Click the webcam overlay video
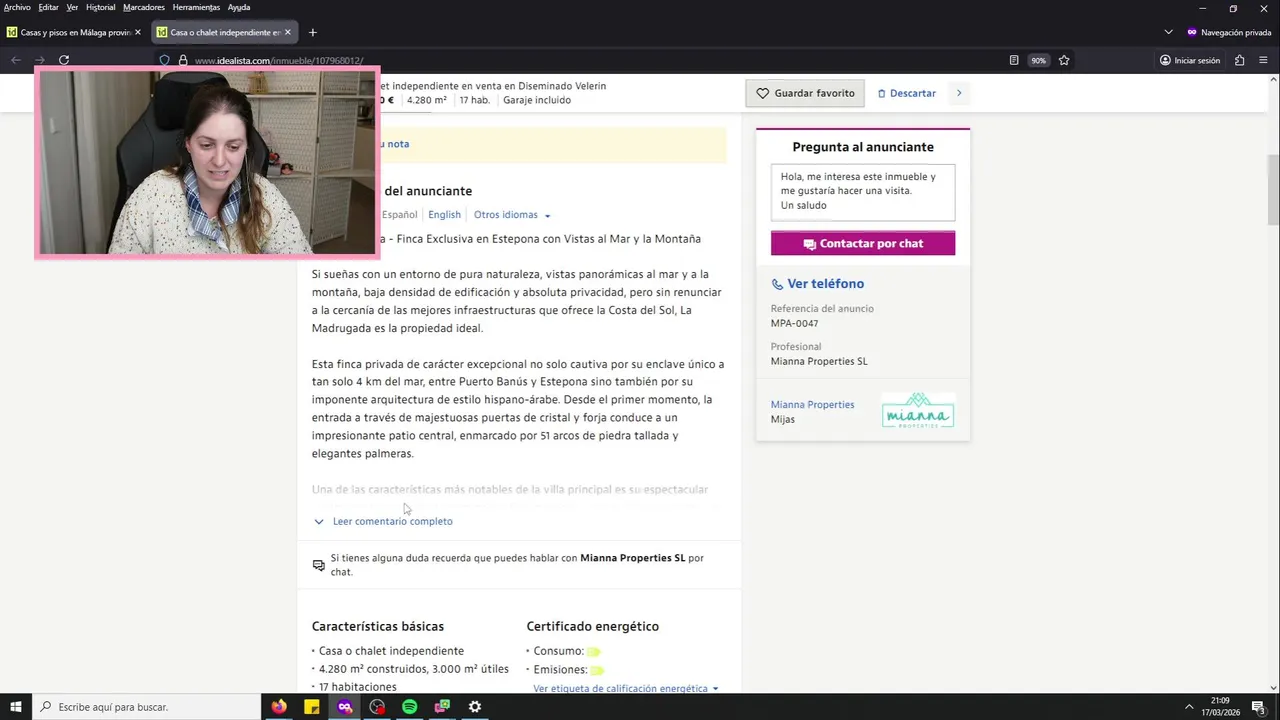This screenshot has width=1280, height=720. tap(207, 163)
